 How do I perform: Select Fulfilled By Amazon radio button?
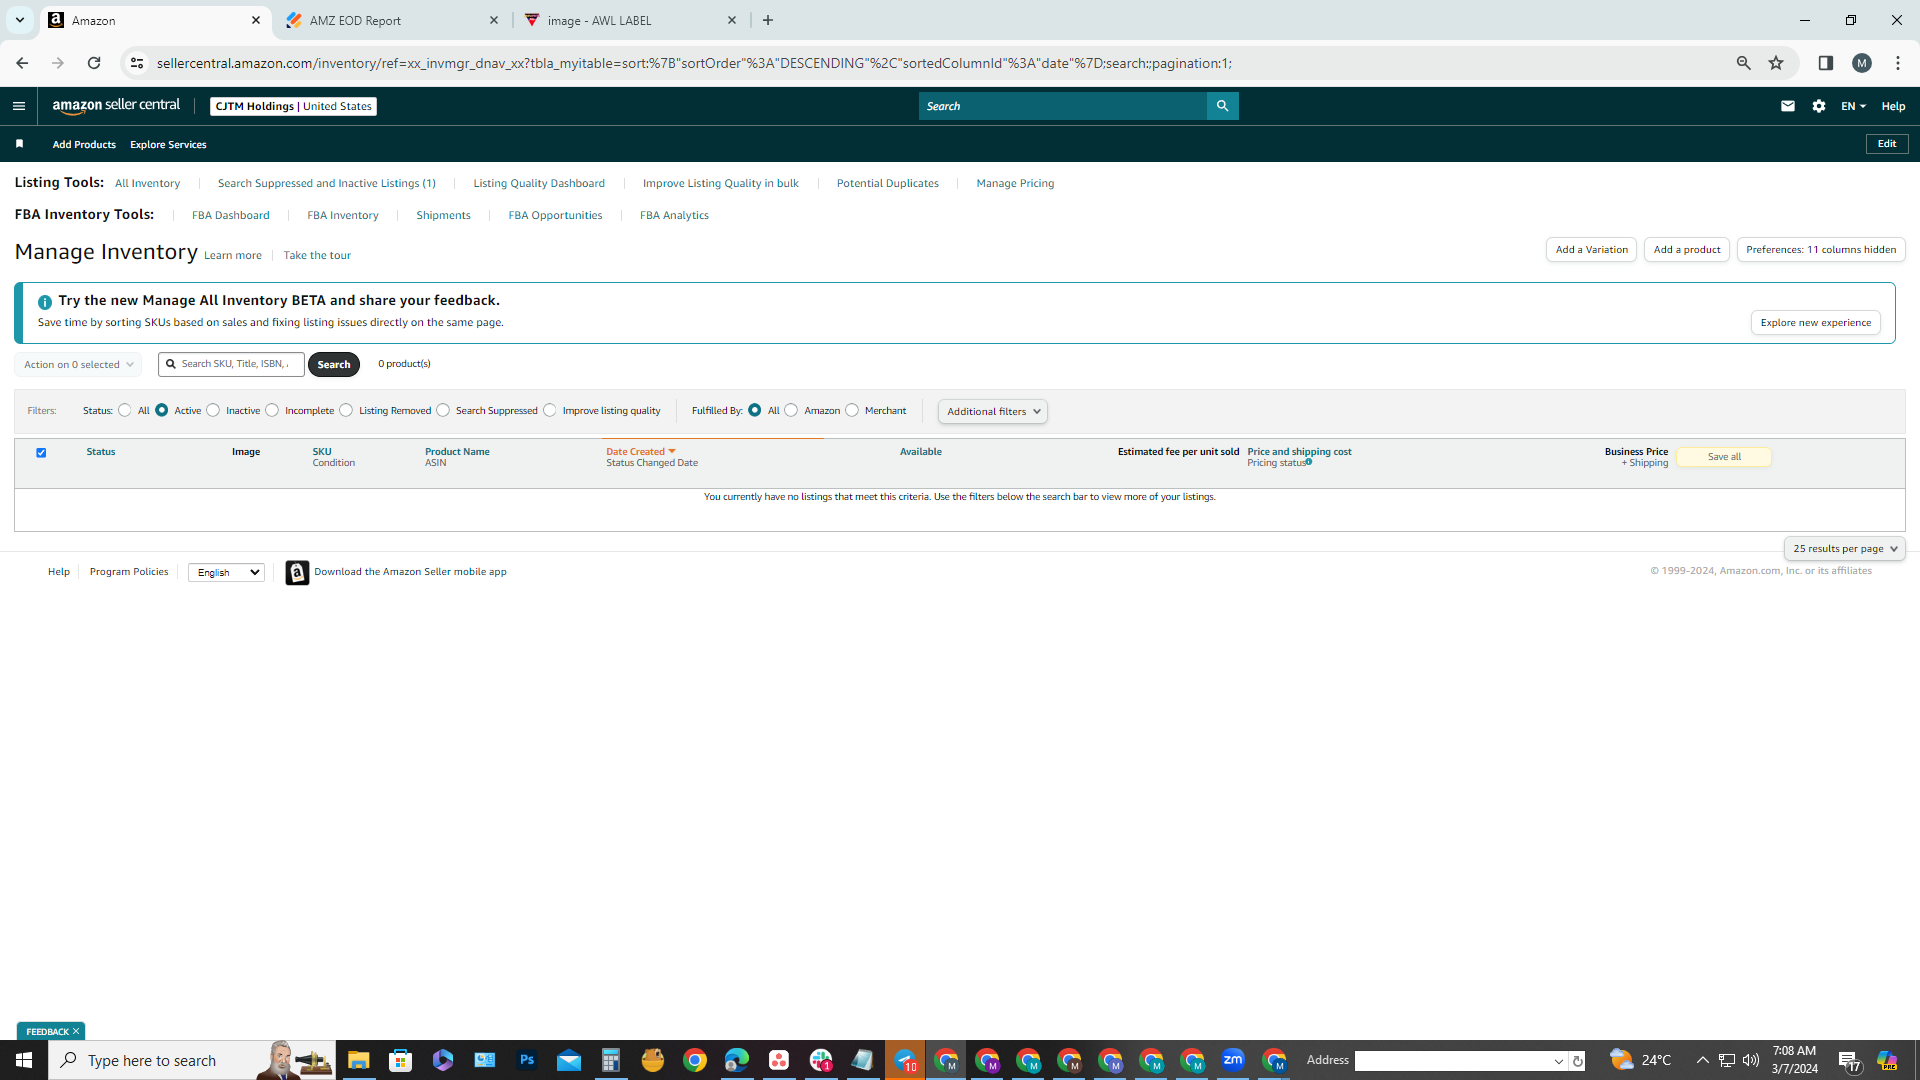pos(791,410)
